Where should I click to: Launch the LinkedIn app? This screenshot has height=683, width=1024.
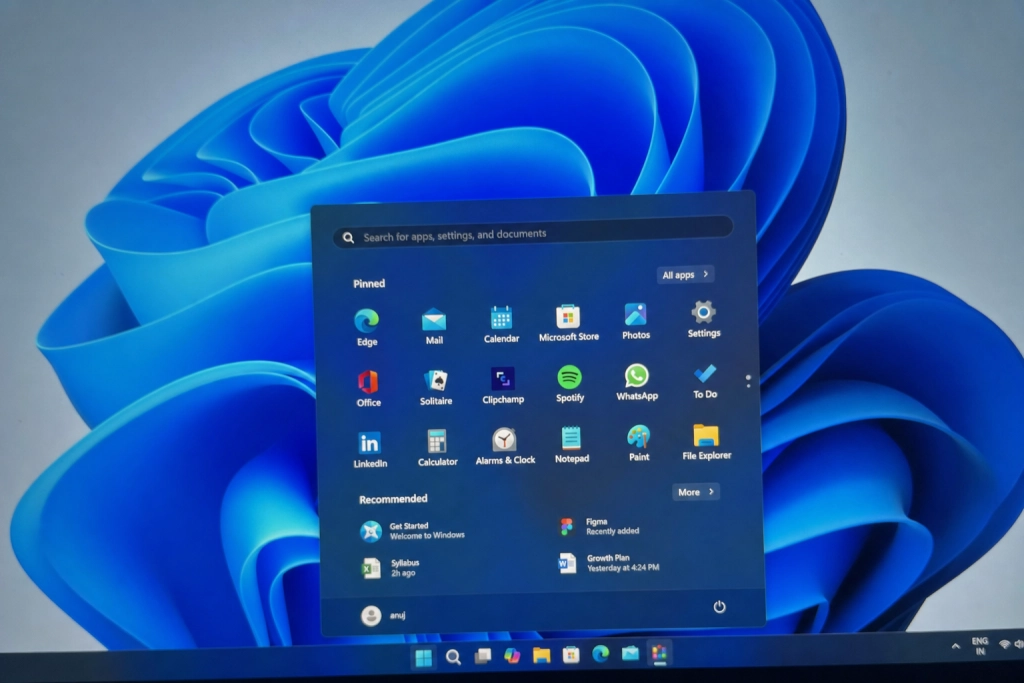370,449
